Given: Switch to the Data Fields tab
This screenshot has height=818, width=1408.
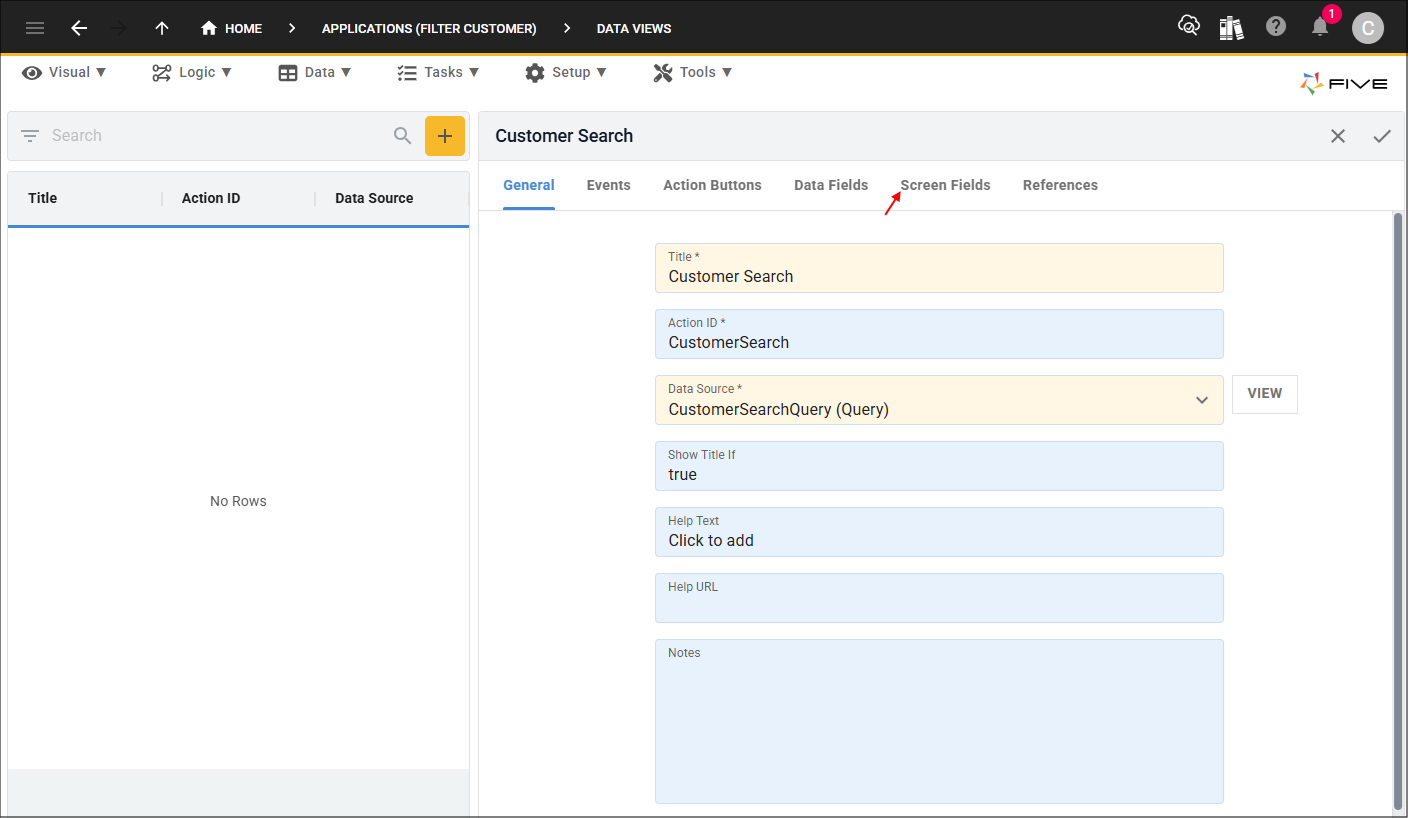Looking at the screenshot, I should pos(831,185).
